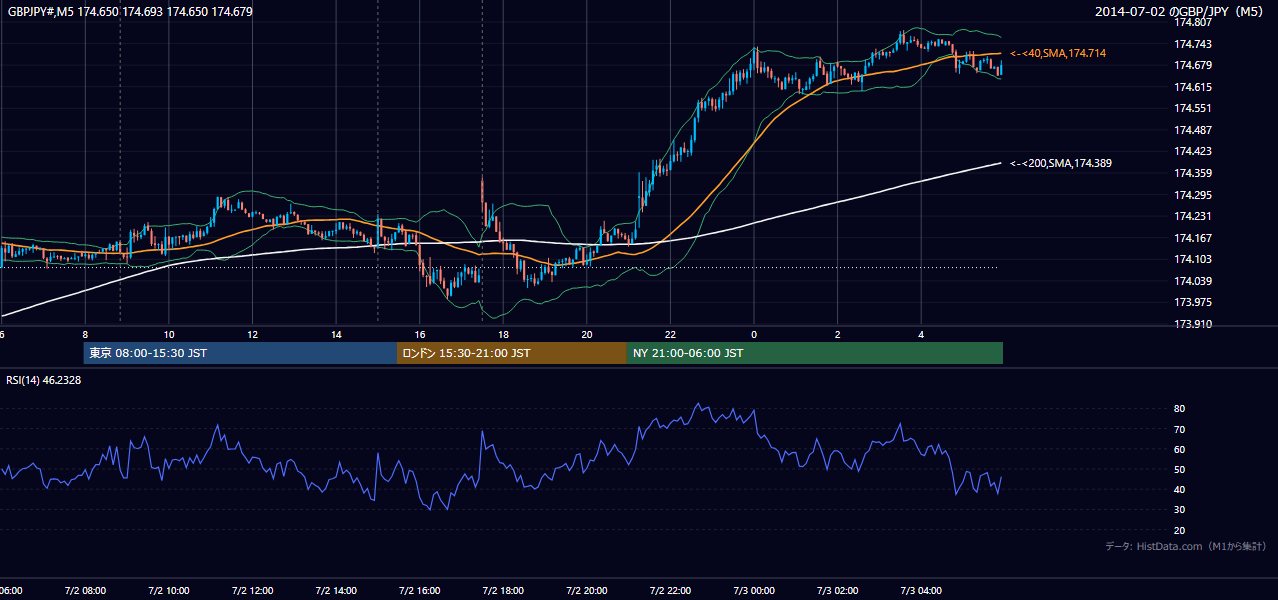Click the 7/2 18:00 date axis label
Image resolution: width=1278 pixels, height=600 pixels.
point(504,591)
